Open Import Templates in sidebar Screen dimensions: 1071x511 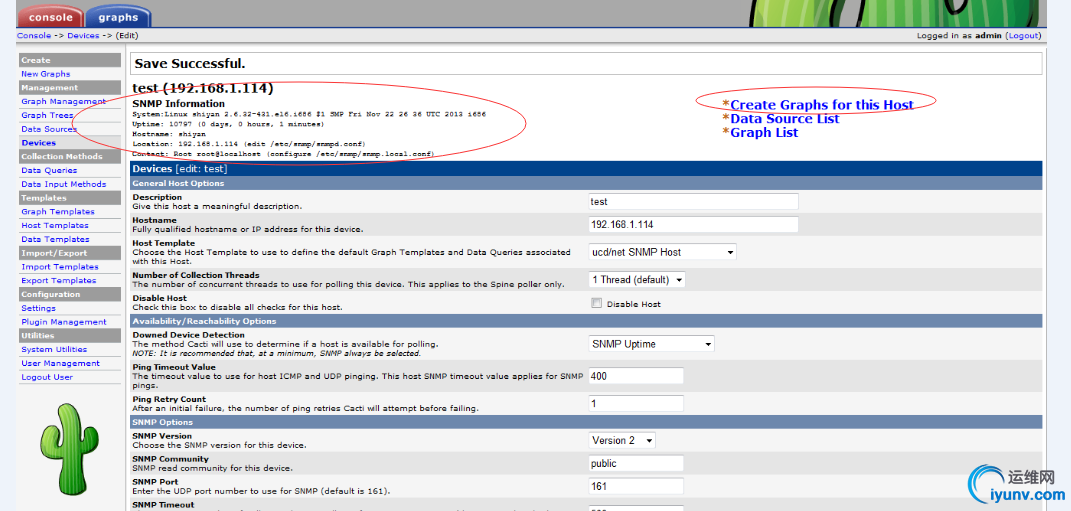click(59, 266)
